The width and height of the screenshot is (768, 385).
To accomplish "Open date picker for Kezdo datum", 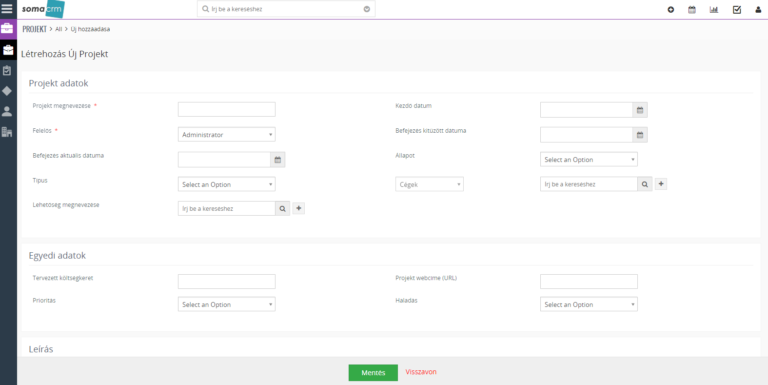I will pos(640,110).
